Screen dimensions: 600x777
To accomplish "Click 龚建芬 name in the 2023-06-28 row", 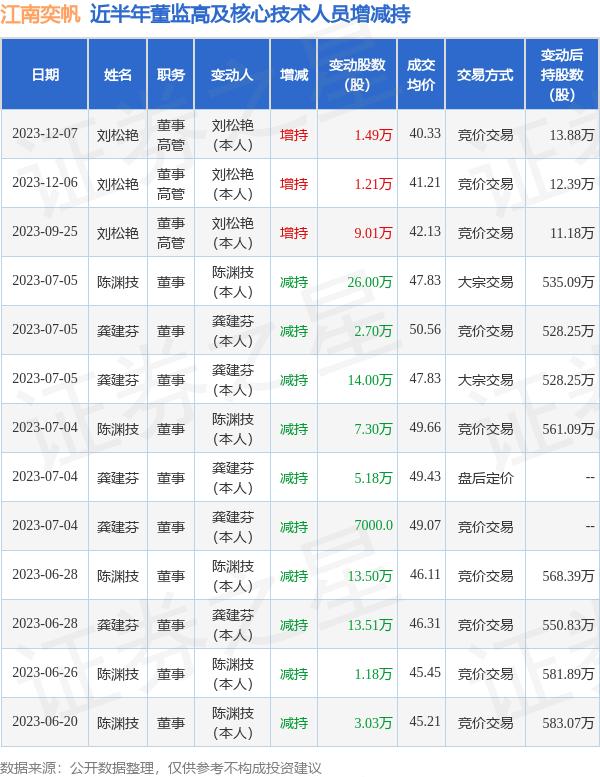I will click(x=118, y=625).
